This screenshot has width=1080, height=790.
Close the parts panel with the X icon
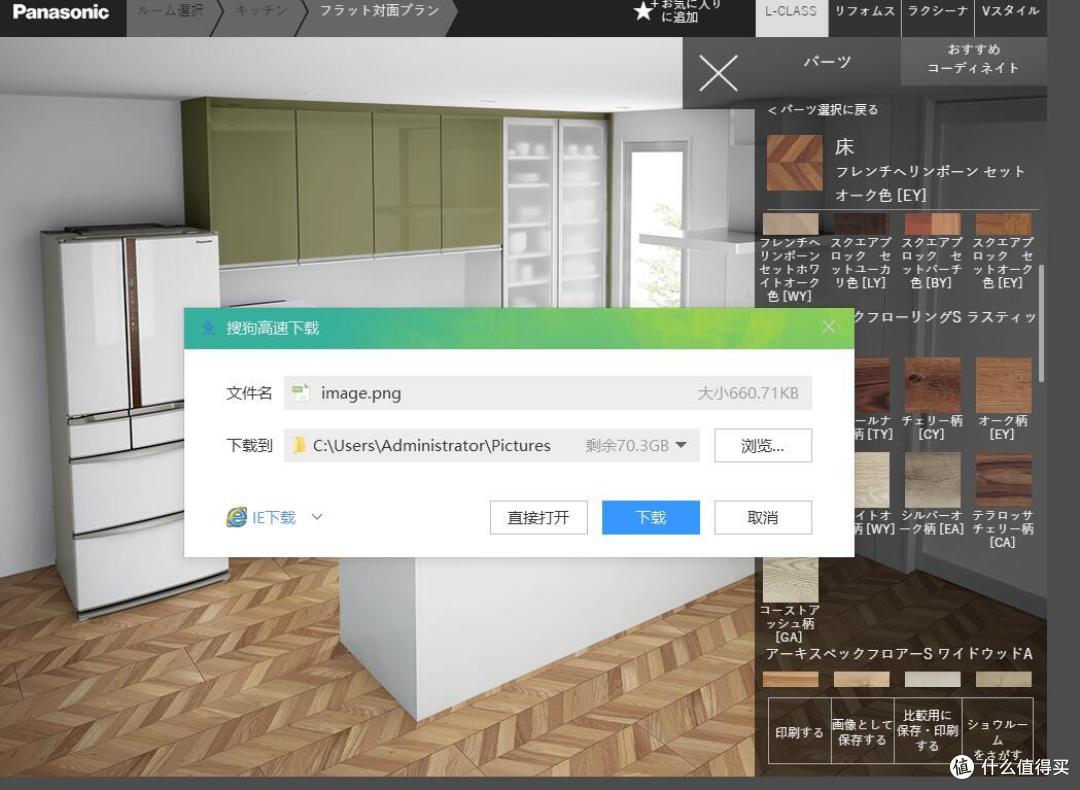(x=718, y=74)
